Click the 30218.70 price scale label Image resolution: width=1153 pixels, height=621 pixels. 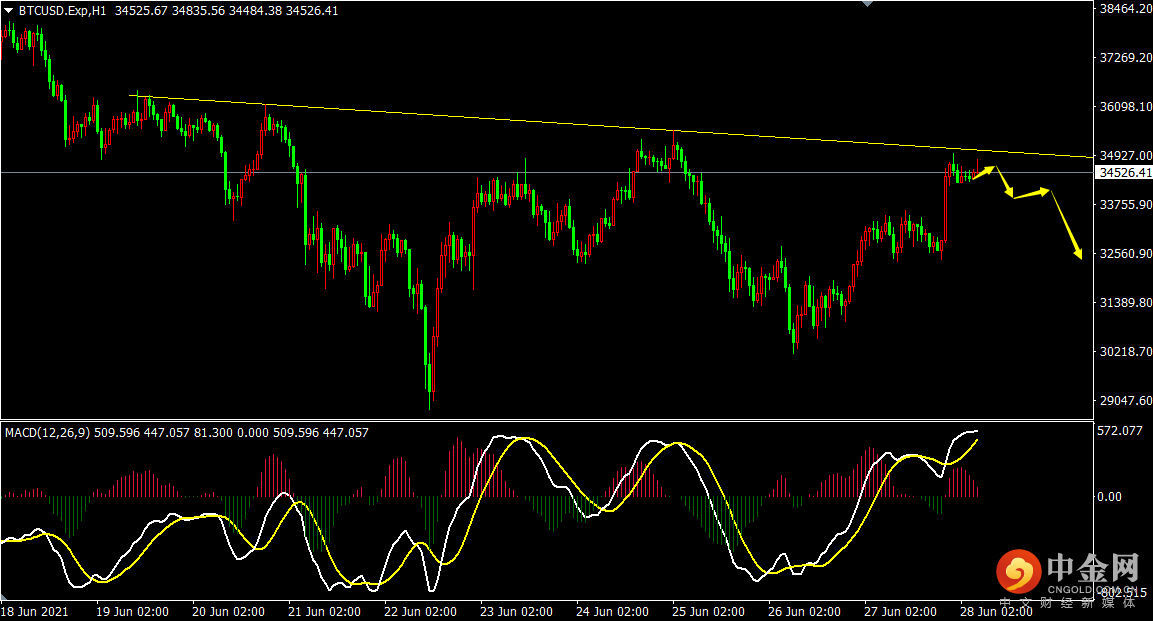click(x=1125, y=351)
